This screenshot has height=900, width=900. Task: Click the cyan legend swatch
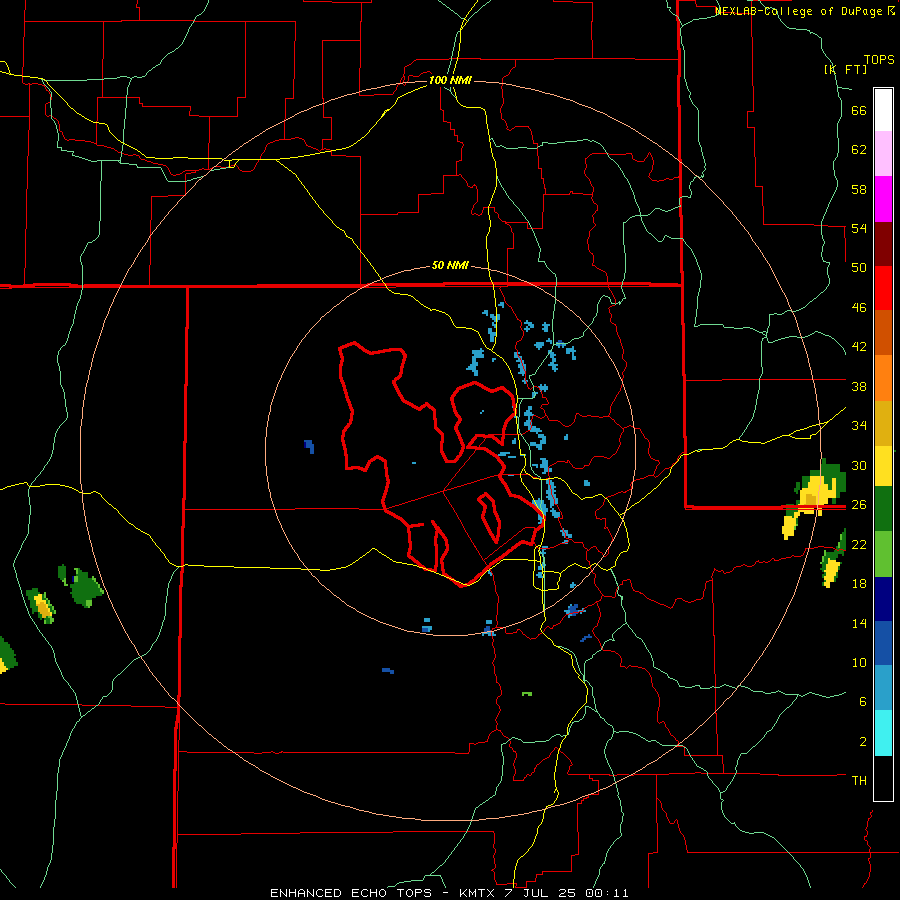pos(883,733)
